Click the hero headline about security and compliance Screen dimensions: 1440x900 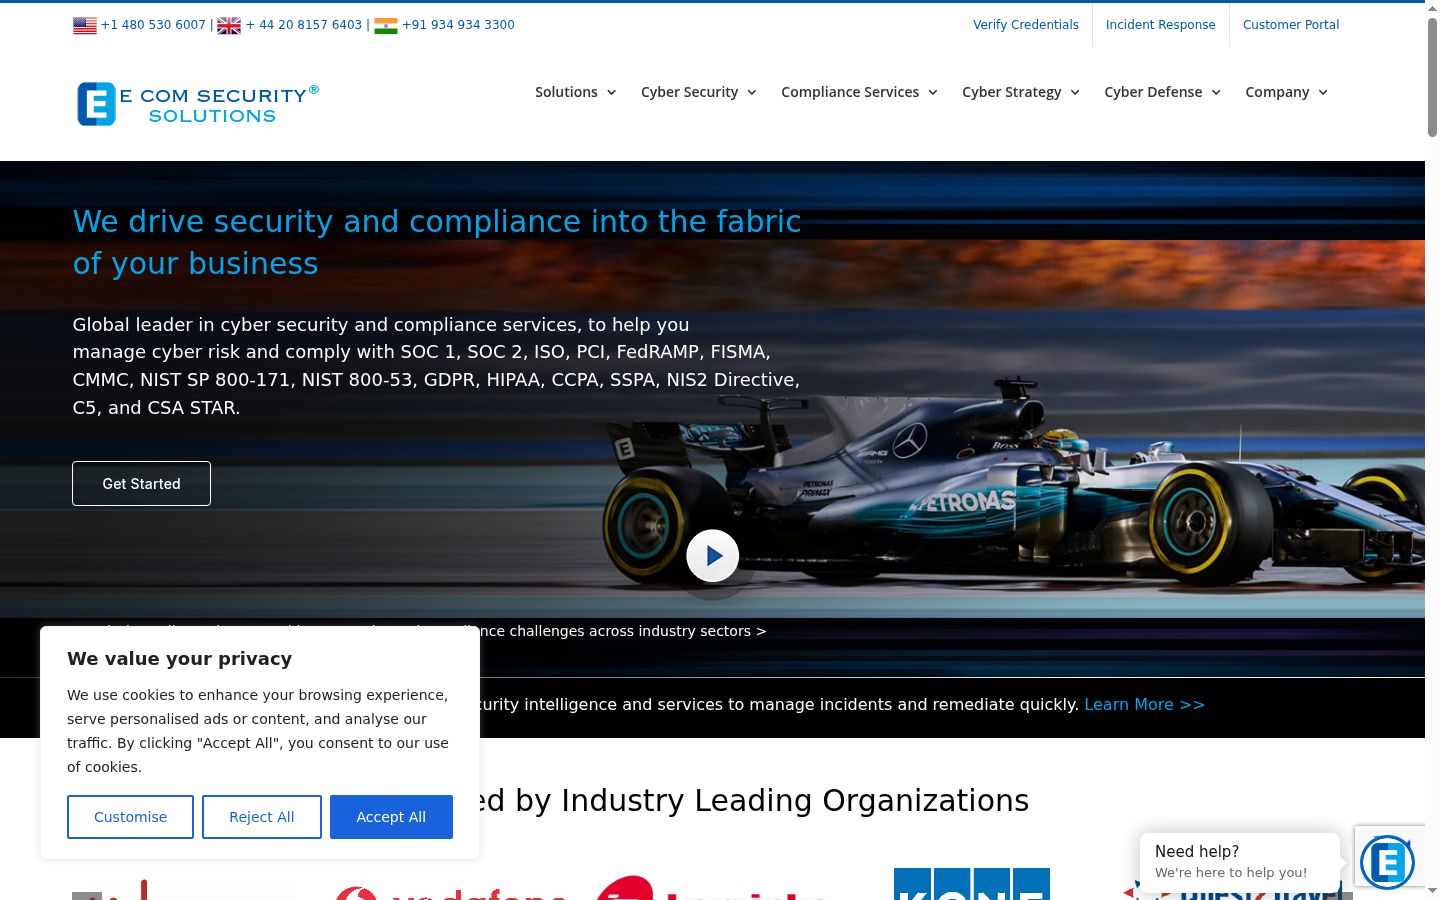(x=437, y=242)
